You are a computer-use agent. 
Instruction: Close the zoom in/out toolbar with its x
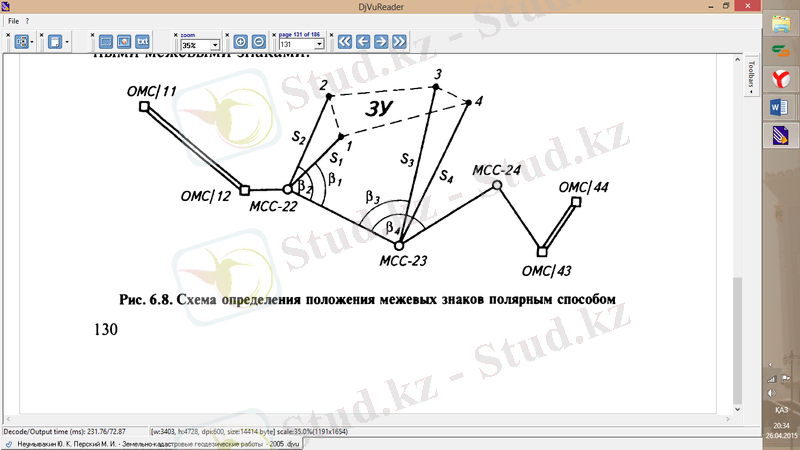227,35
